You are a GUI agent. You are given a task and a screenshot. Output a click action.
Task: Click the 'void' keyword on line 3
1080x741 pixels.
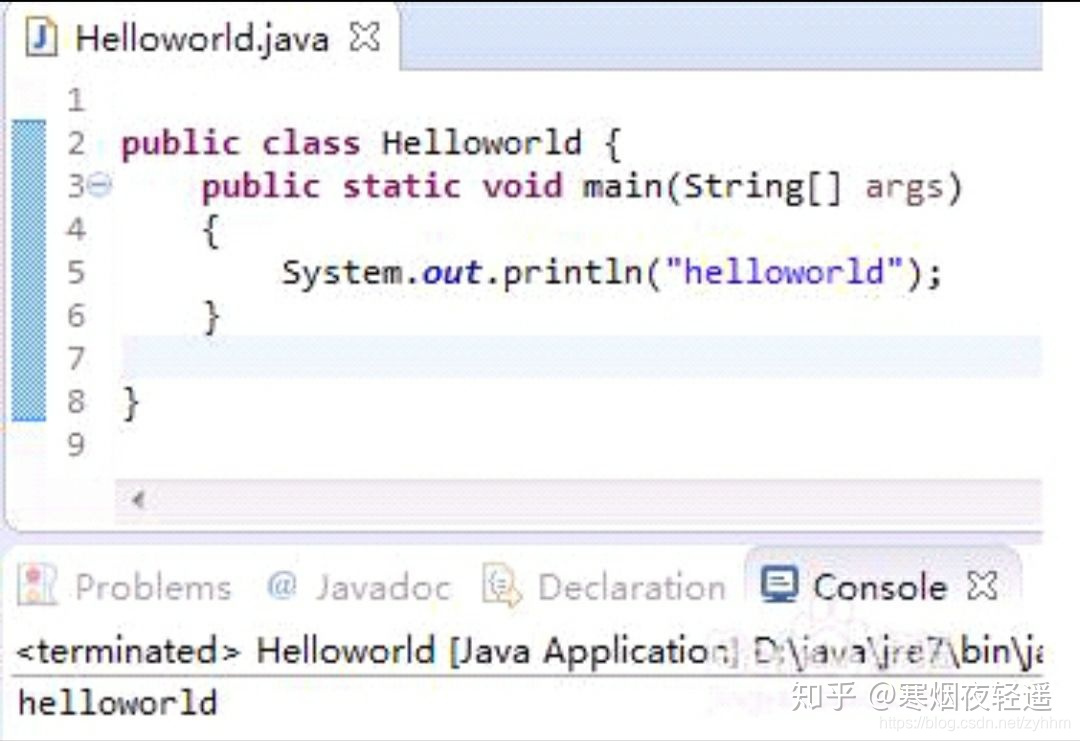pos(522,187)
